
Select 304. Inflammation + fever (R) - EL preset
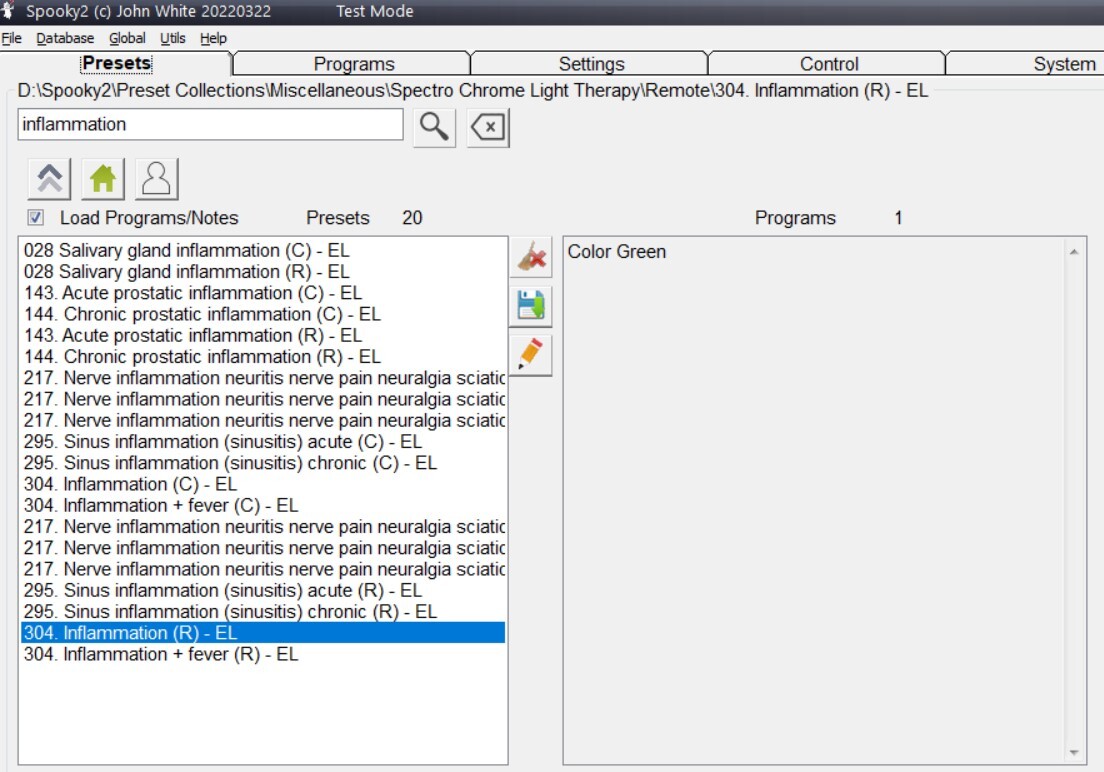(x=161, y=654)
